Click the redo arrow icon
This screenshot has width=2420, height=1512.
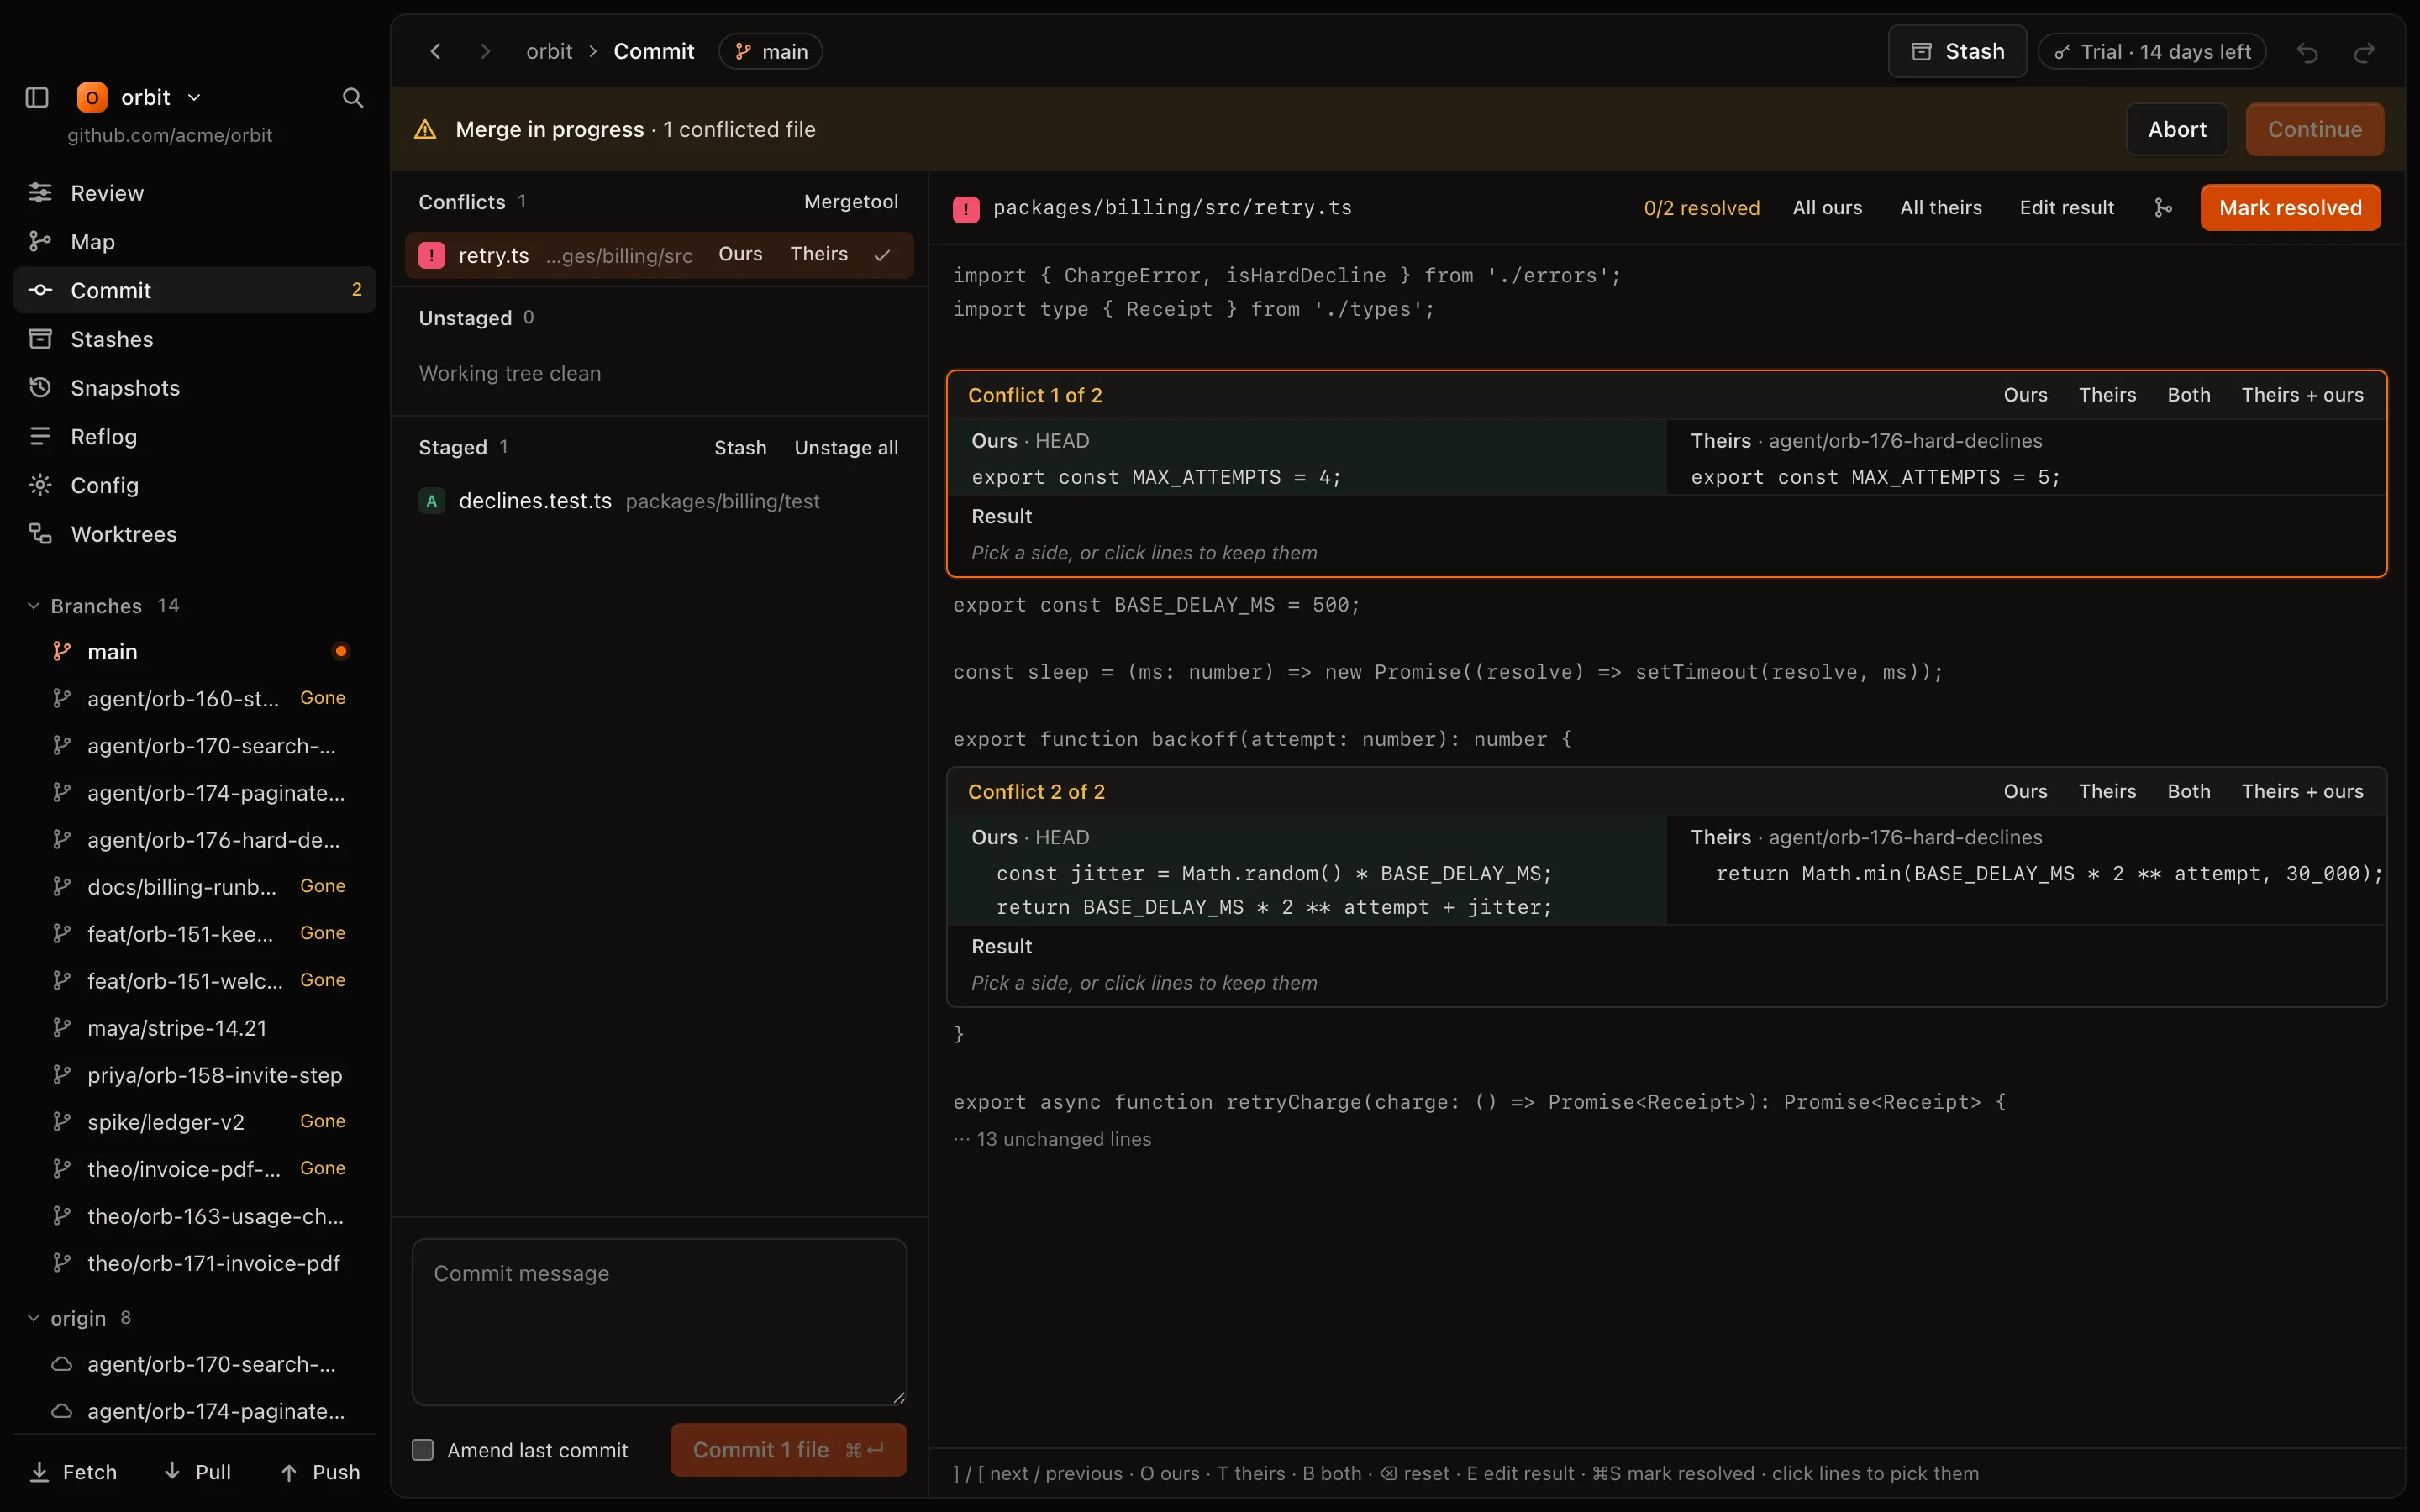click(x=2364, y=52)
